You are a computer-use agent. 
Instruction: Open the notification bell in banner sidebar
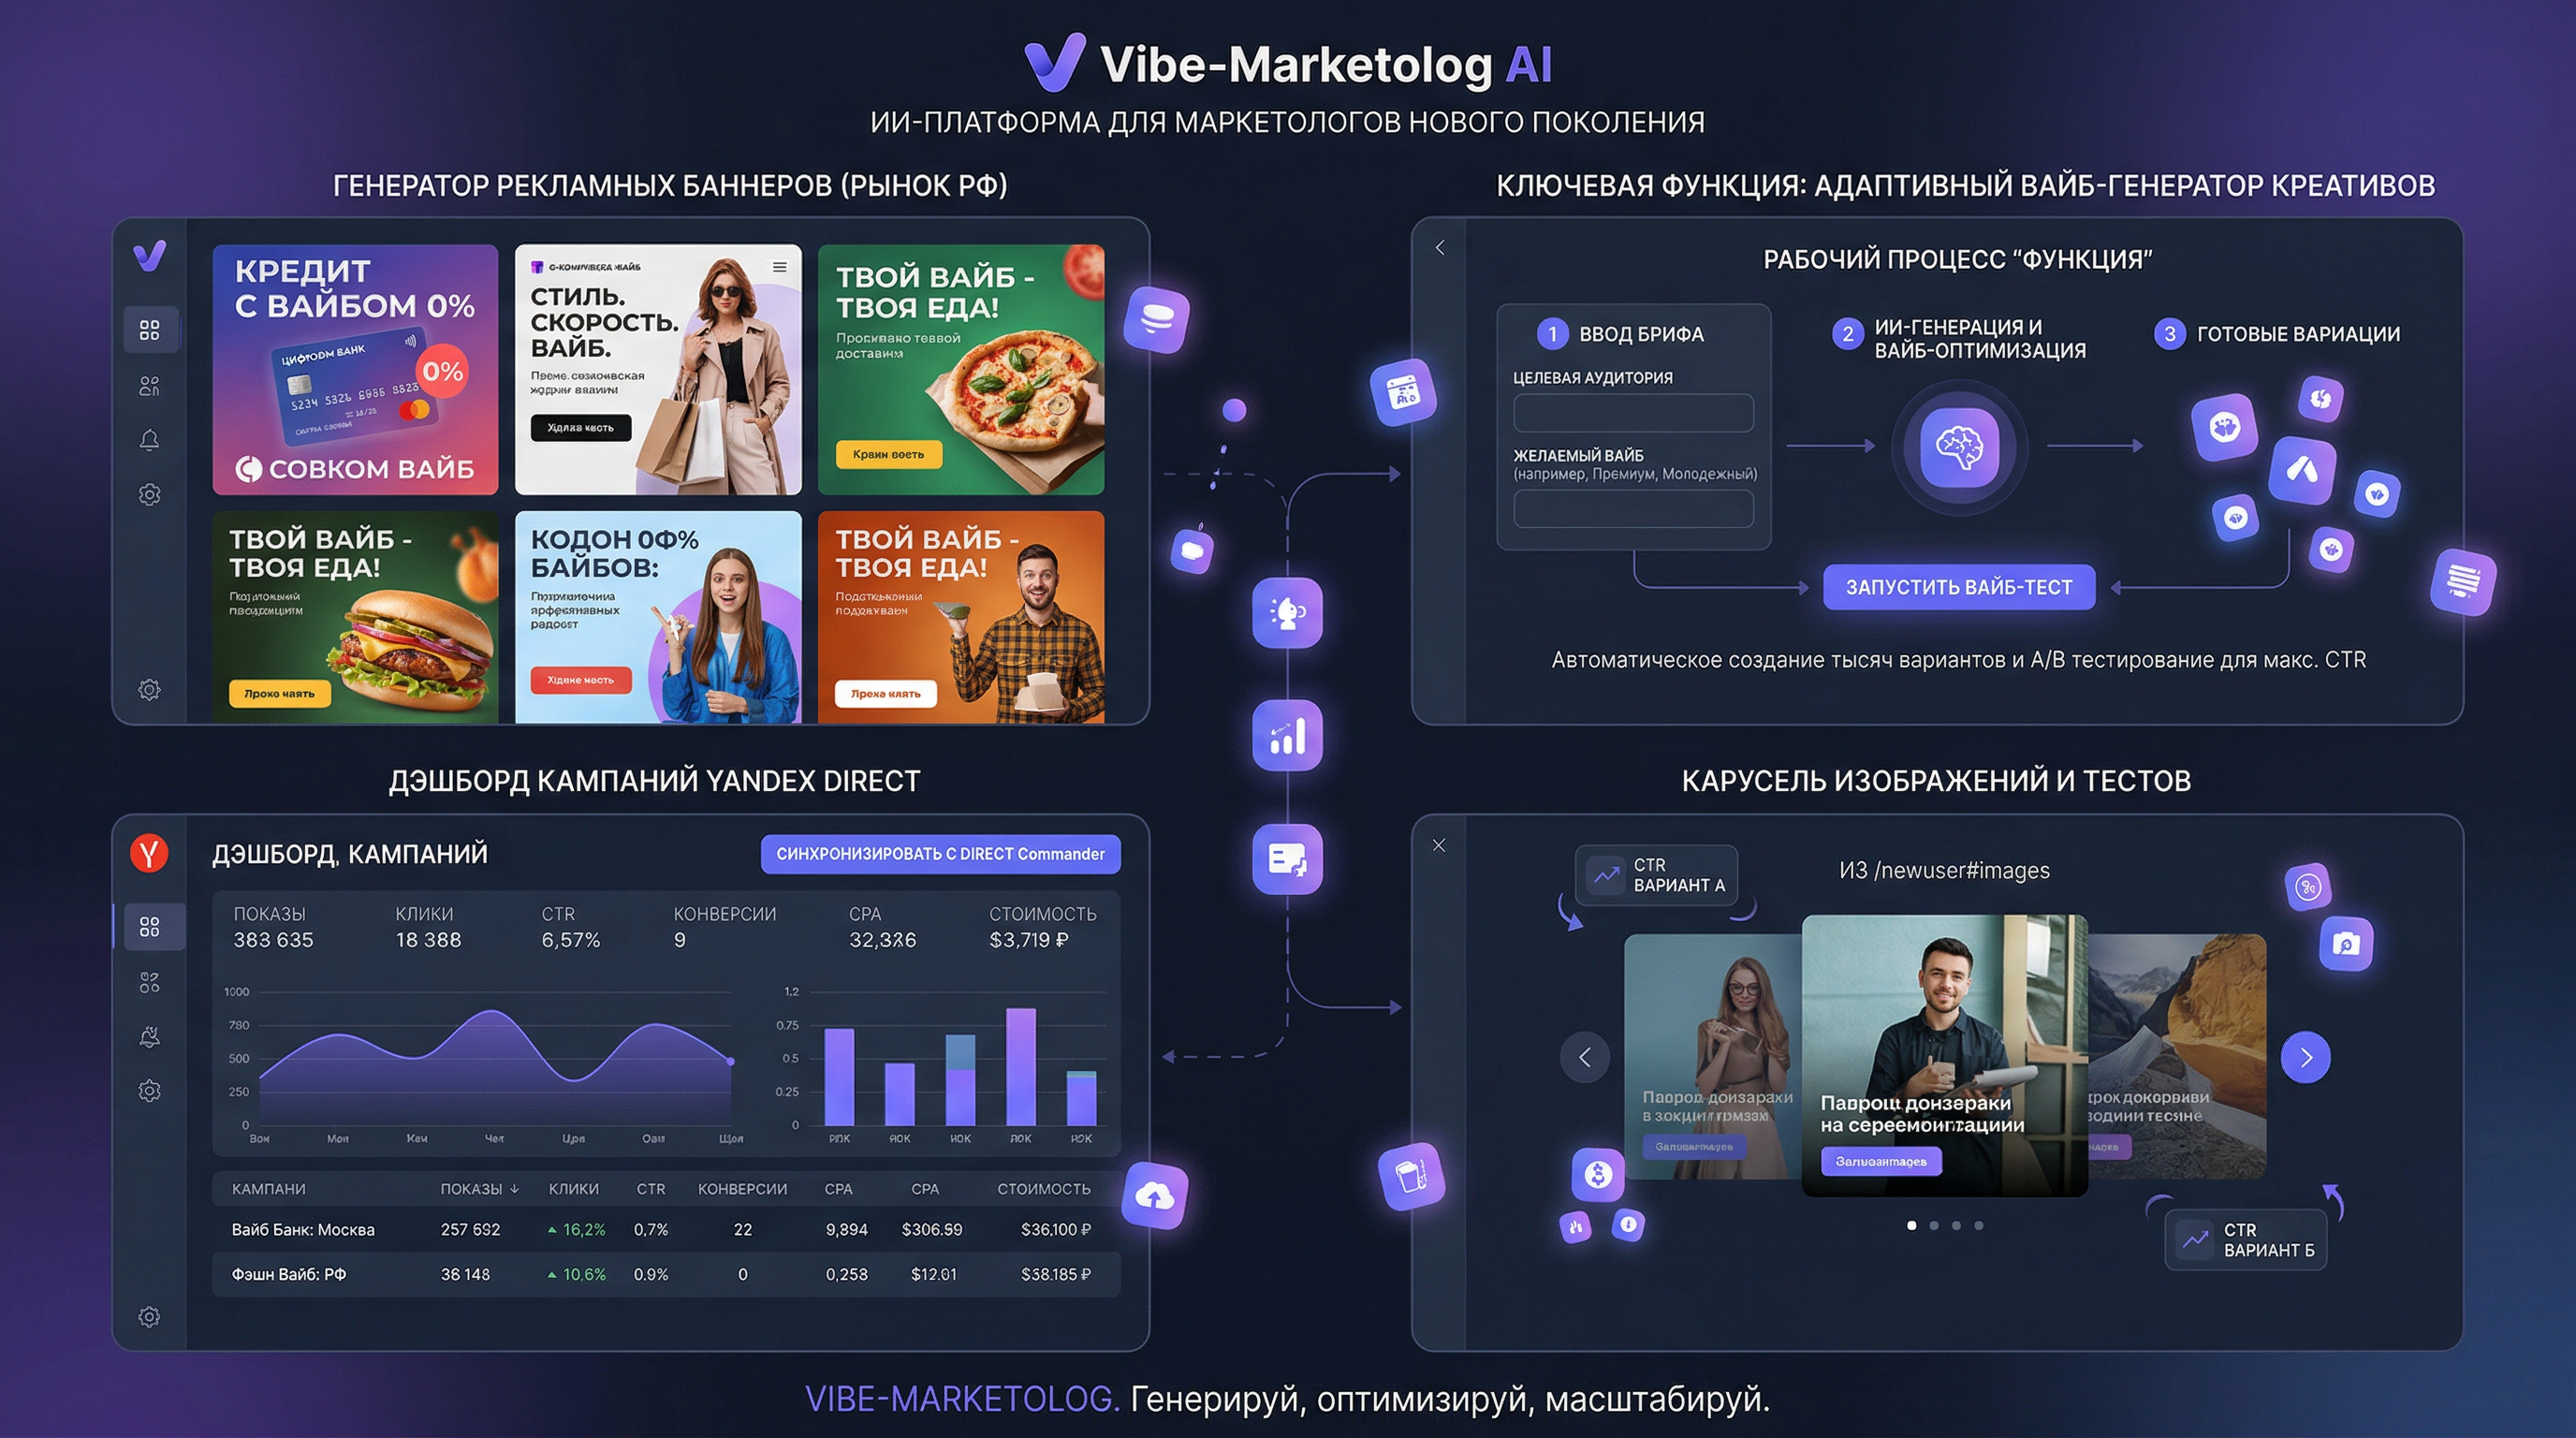click(x=149, y=440)
